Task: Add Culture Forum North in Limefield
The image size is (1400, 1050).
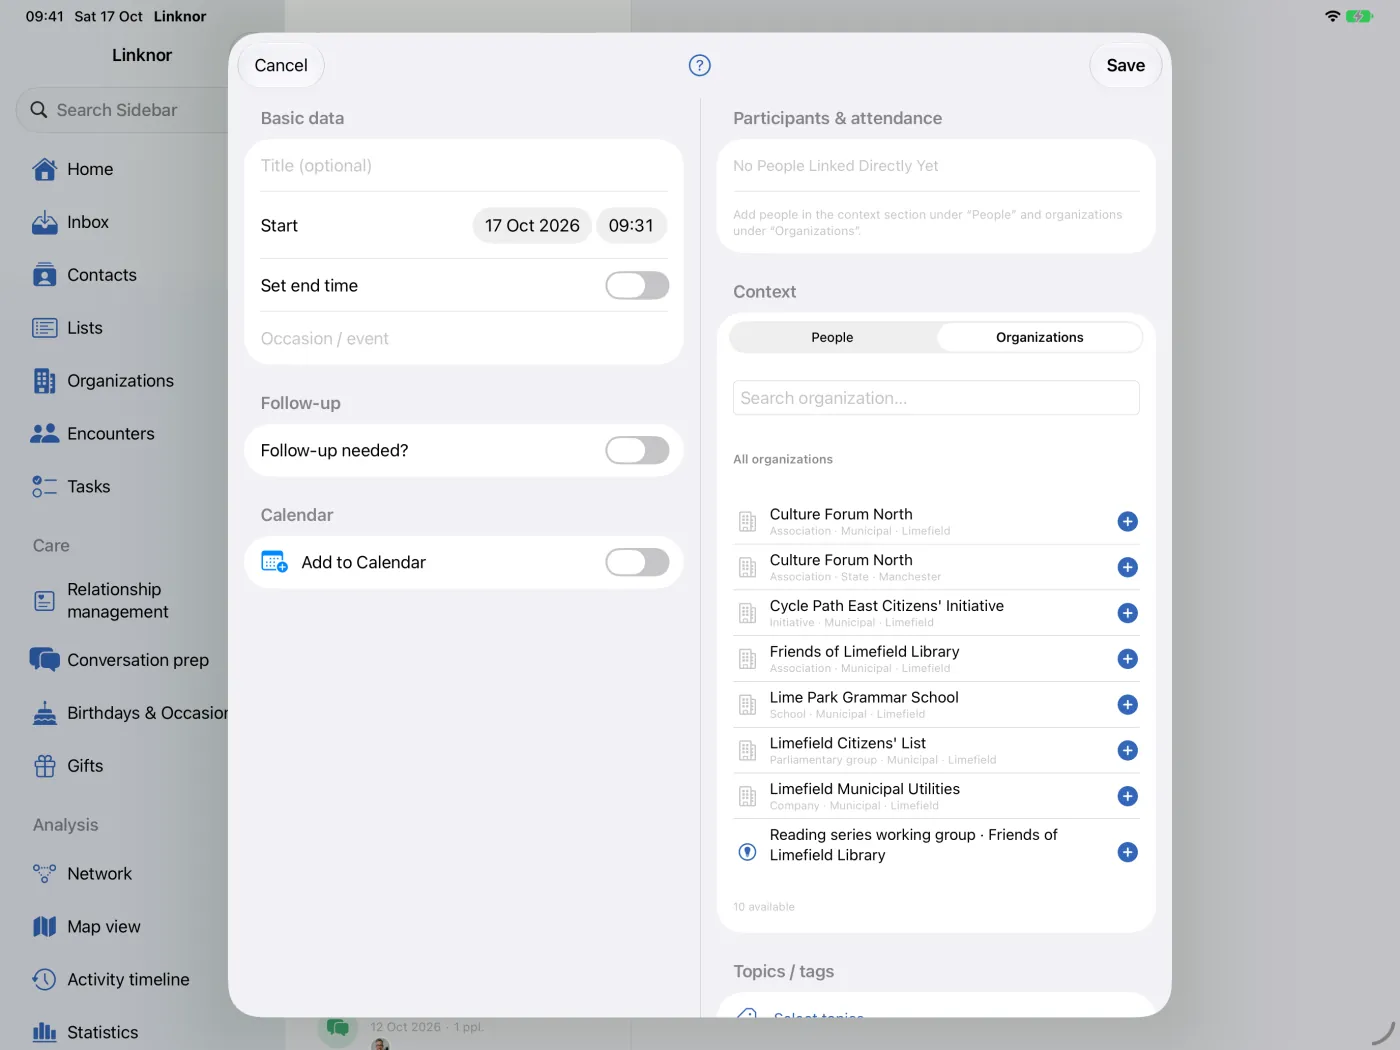Action: coord(1127,521)
